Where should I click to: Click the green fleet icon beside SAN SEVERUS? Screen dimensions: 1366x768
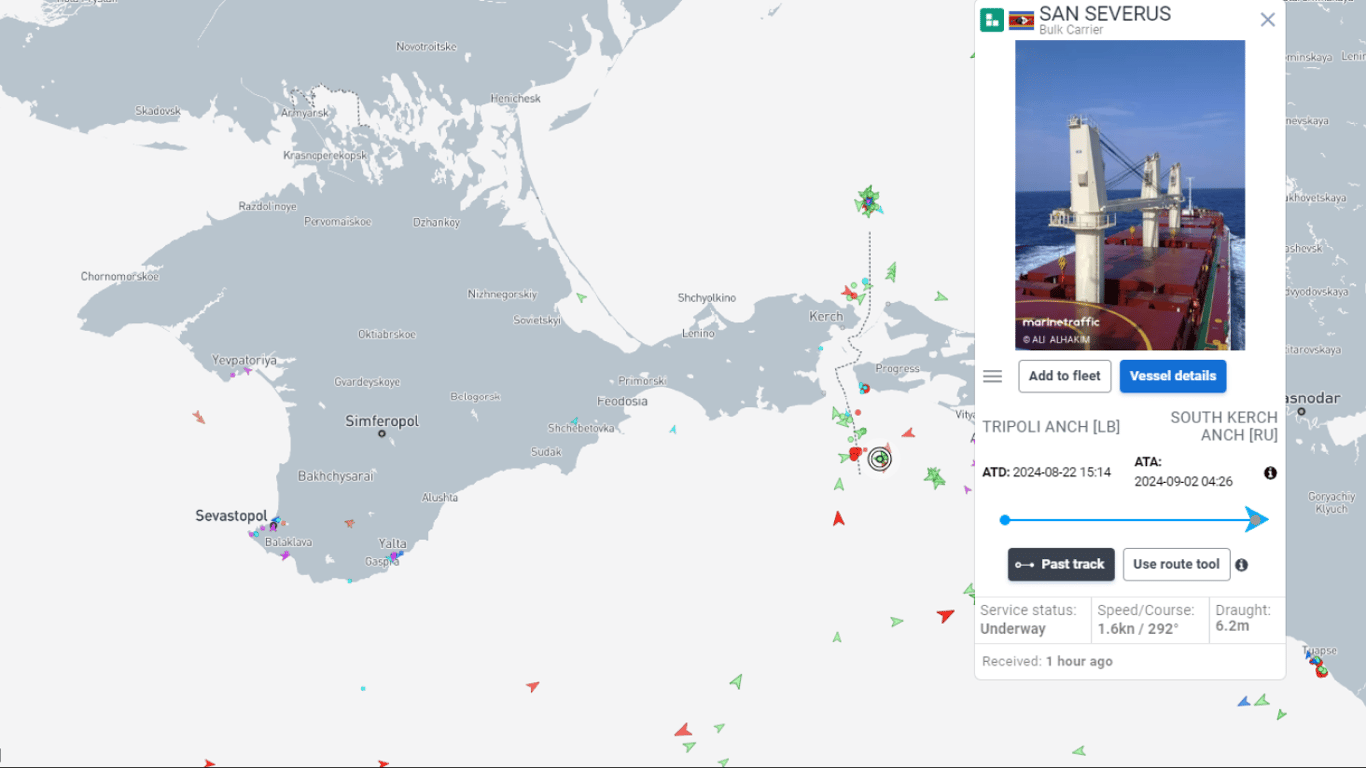pyautogui.click(x=991, y=20)
